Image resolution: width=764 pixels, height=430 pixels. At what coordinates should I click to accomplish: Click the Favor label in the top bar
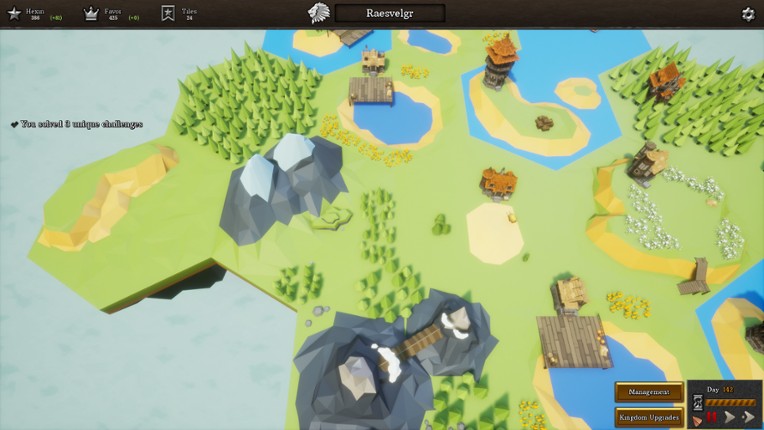[113, 11]
